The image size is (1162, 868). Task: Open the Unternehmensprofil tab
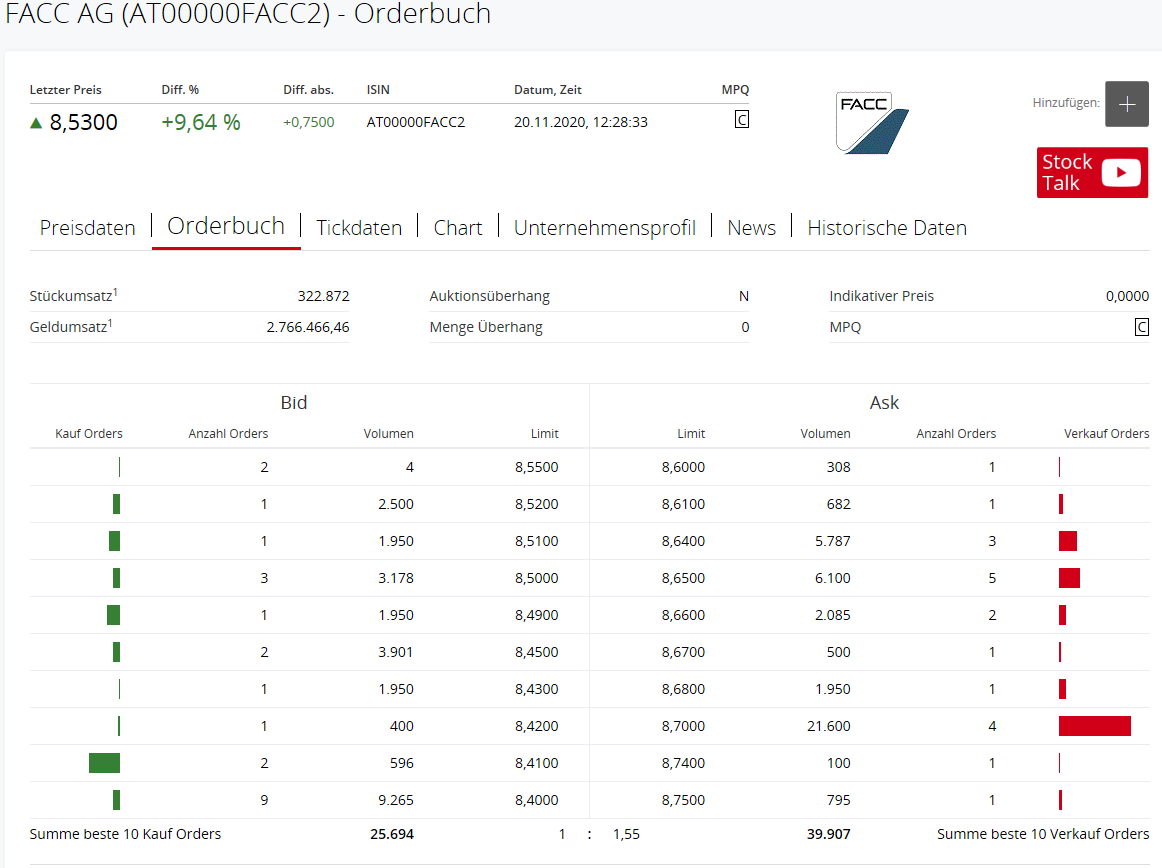click(604, 228)
